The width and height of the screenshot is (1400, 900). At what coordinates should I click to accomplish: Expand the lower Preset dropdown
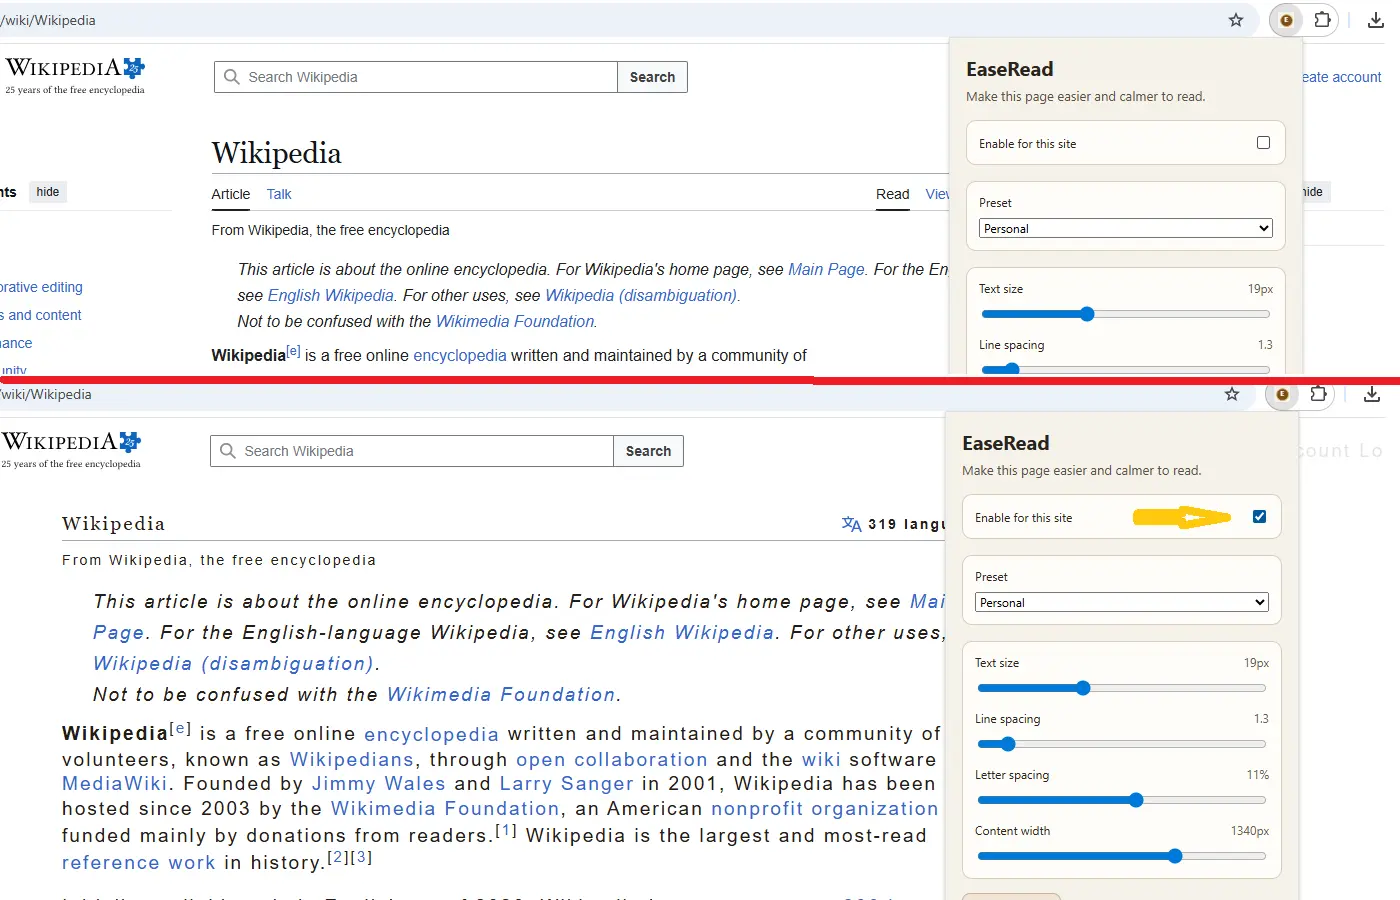(x=1121, y=602)
